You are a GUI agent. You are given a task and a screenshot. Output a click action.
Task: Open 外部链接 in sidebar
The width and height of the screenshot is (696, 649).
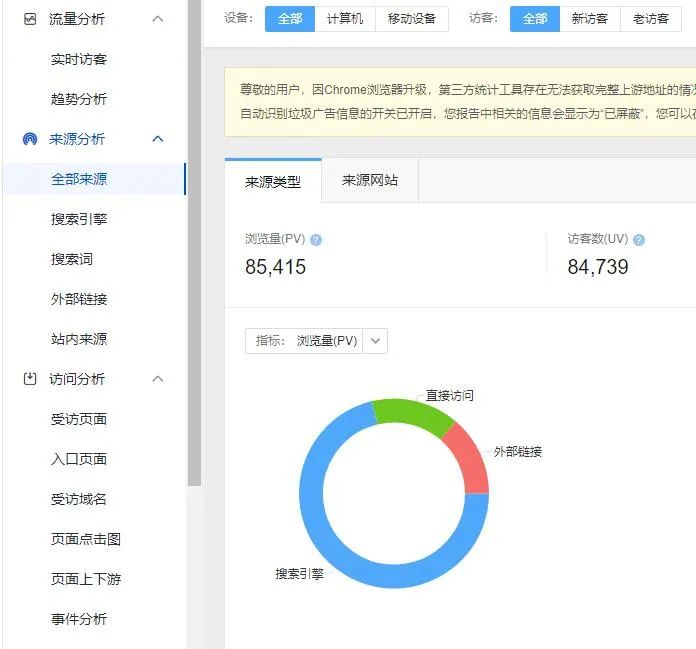pos(79,299)
